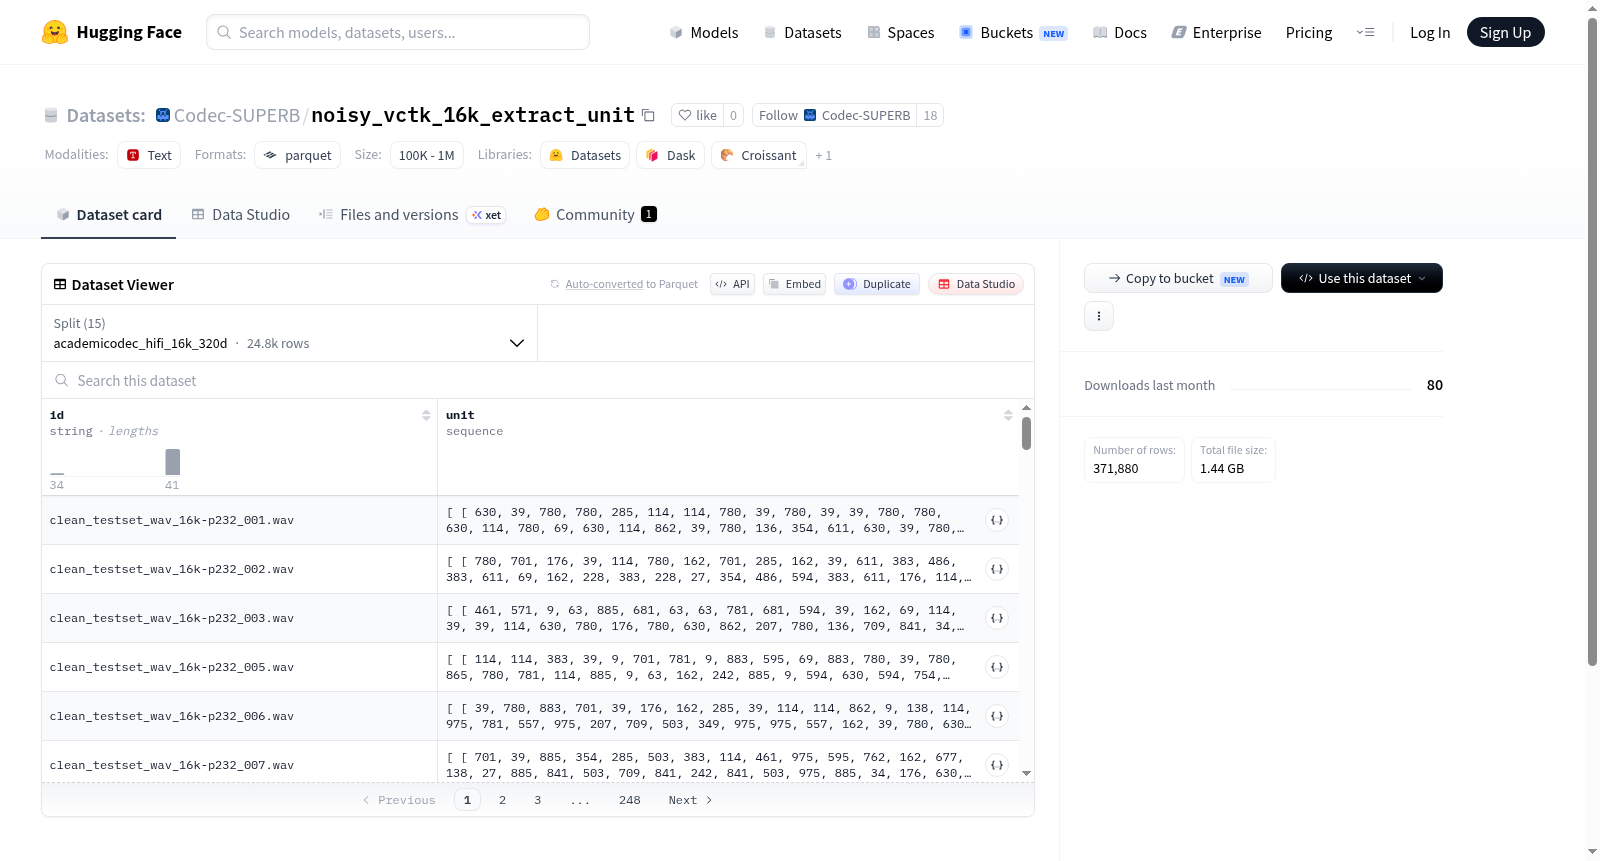Click the Codec-SUPERB organization avatar
The height and width of the screenshot is (861, 1600).
pos(163,115)
